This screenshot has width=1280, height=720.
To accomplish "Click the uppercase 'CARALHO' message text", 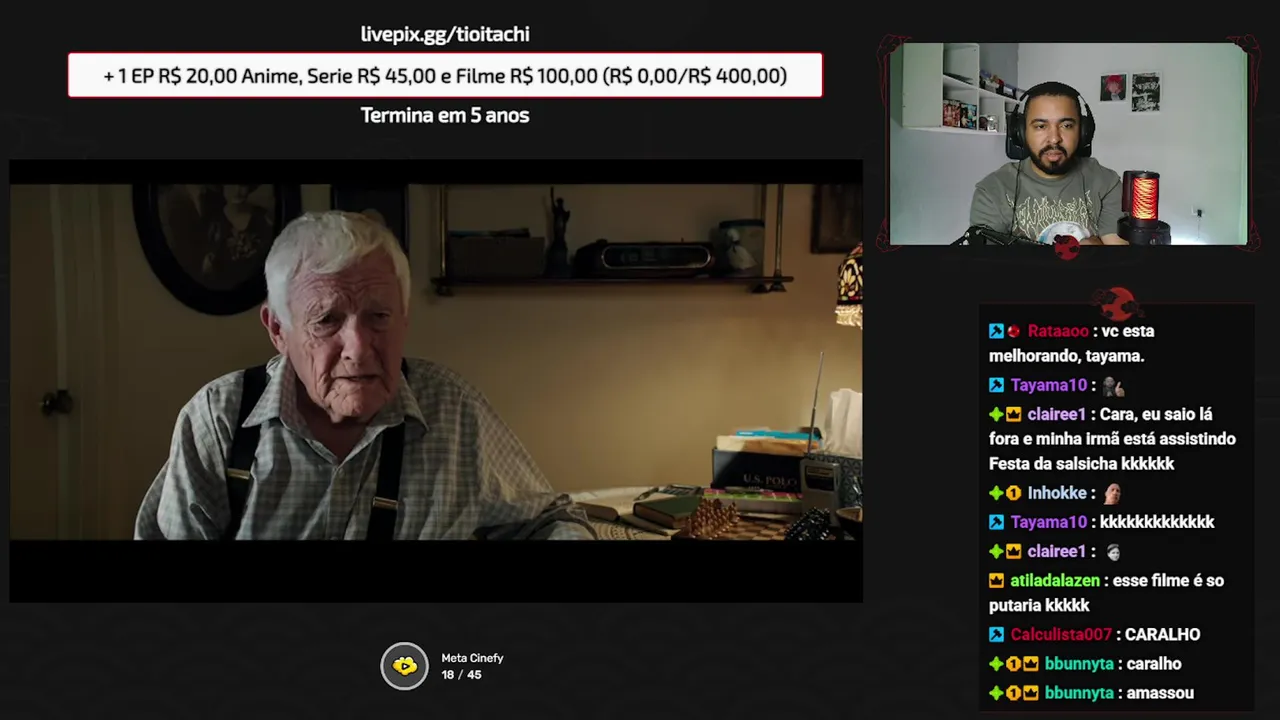I will point(1162,635).
